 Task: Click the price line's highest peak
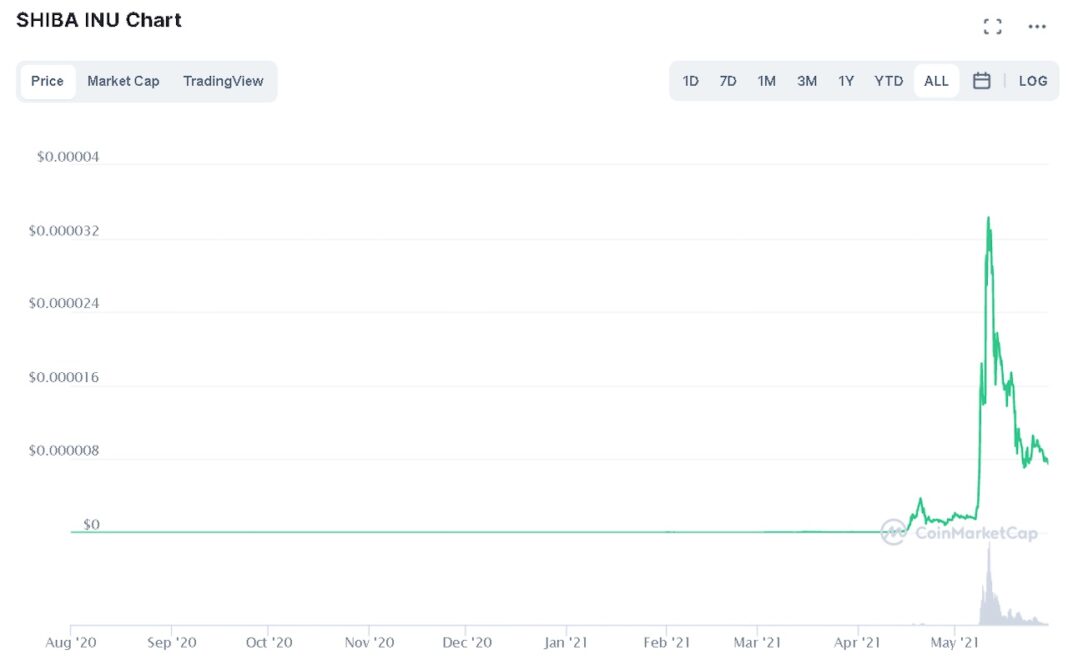(x=988, y=219)
